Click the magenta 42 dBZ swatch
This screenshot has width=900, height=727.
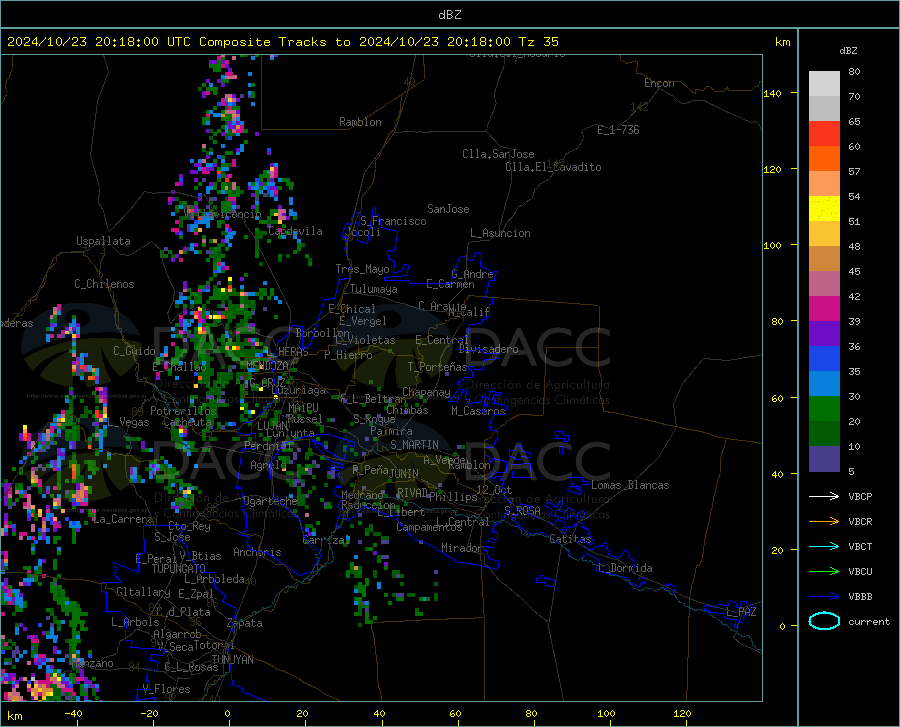824,309
